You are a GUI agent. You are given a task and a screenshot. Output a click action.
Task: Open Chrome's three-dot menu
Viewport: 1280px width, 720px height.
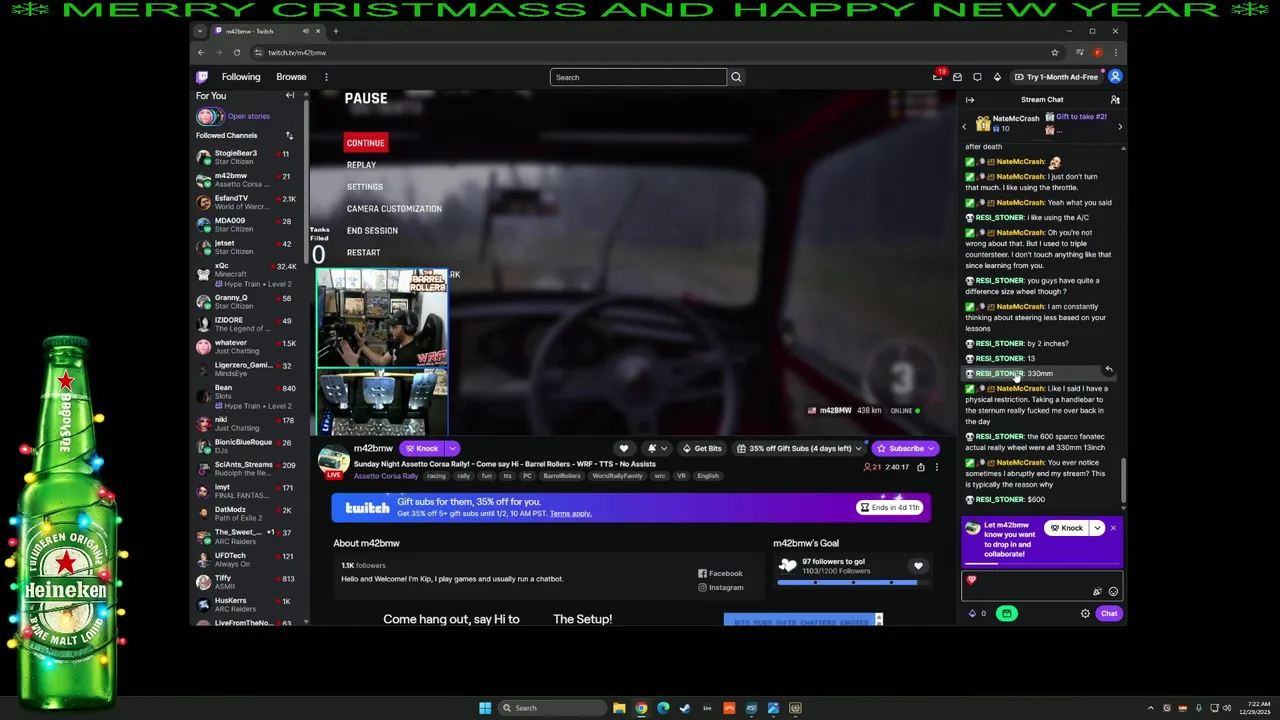[1115, 52]
